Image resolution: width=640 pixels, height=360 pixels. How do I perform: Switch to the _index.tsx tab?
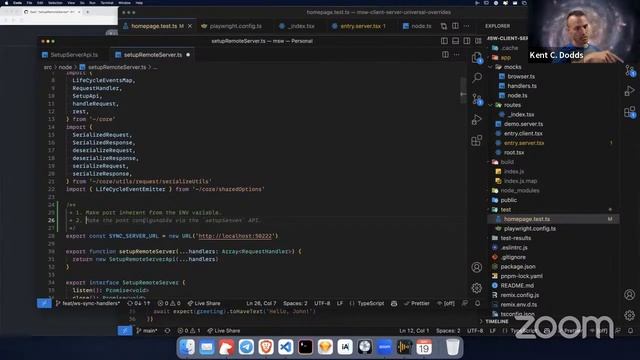click(297, 26)
